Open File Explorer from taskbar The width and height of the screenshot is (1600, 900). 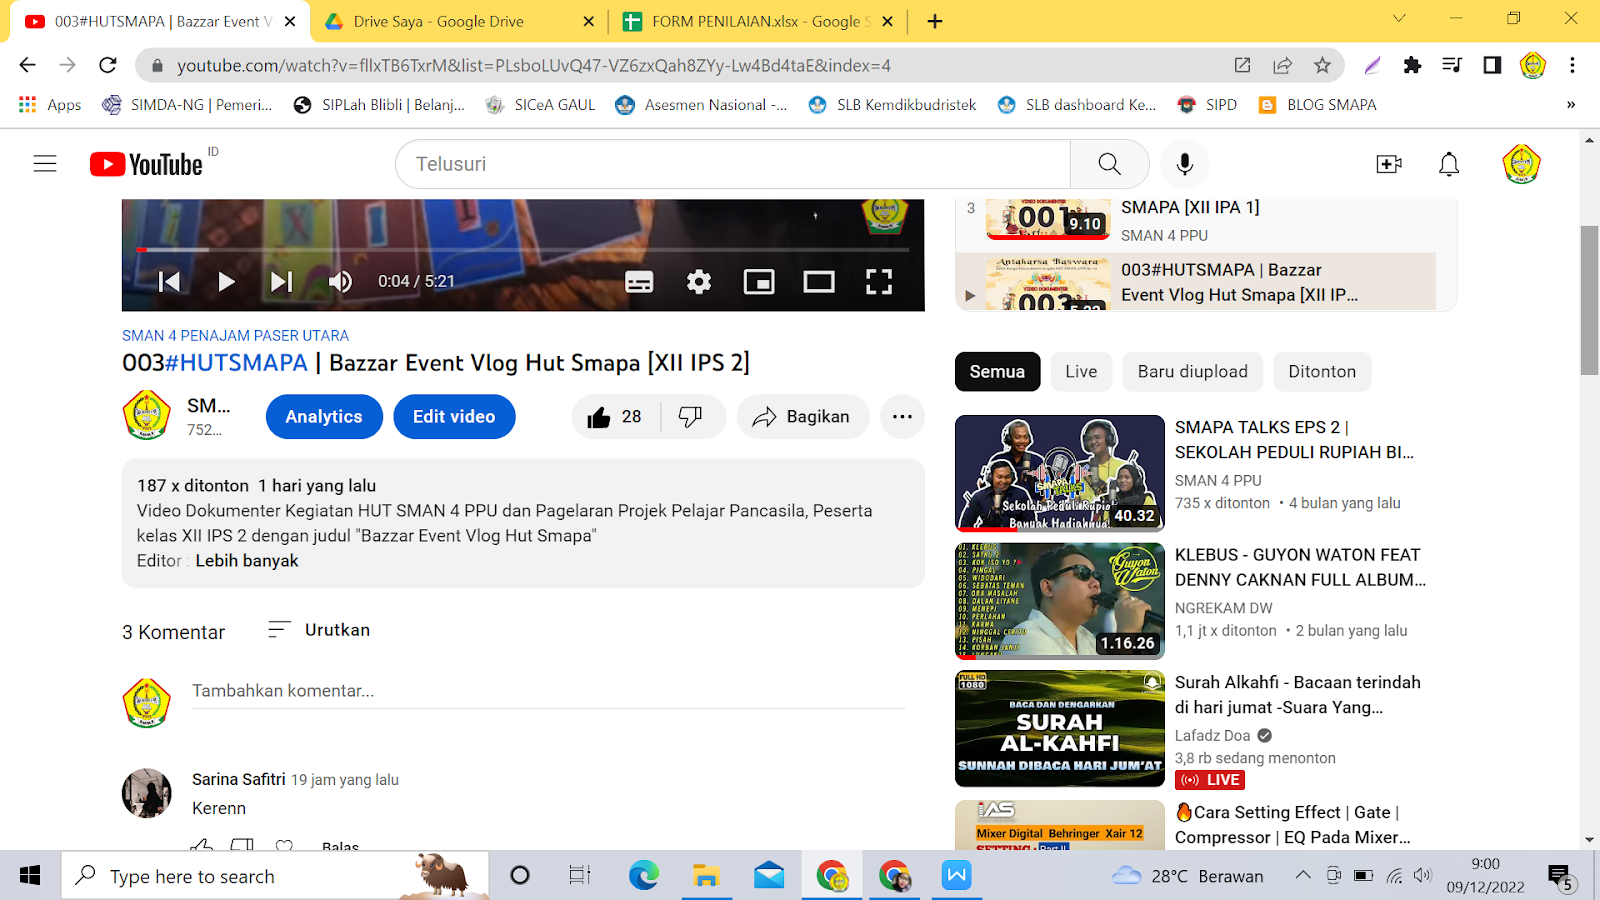point(706,876)
